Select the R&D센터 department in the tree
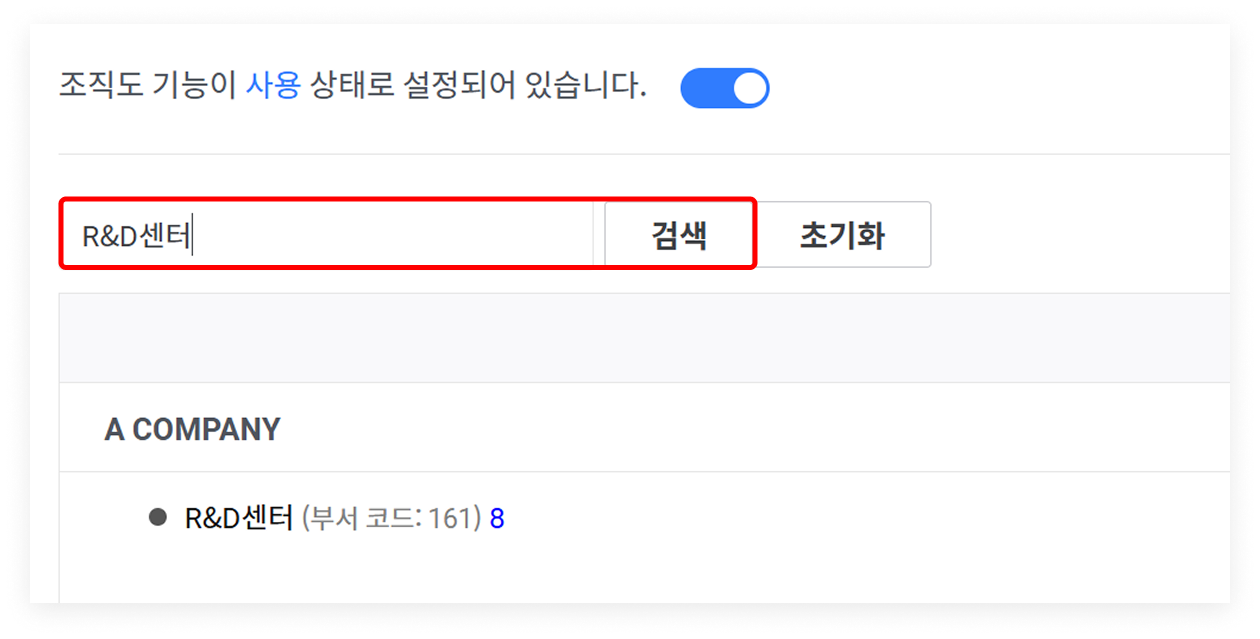This screenshot has height=639, width=1260. 240,518
